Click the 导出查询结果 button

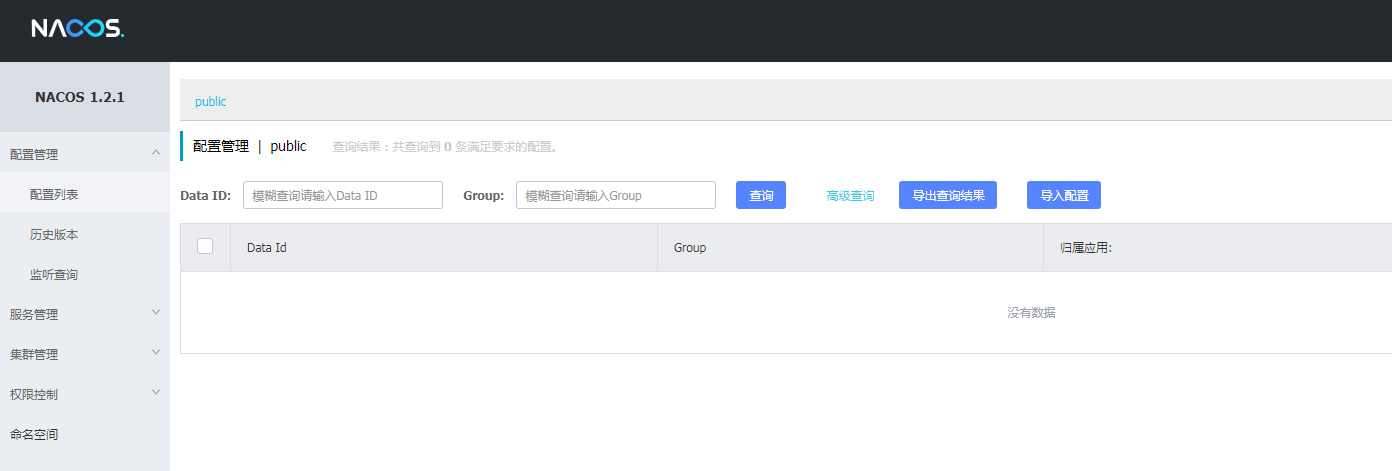948,195
